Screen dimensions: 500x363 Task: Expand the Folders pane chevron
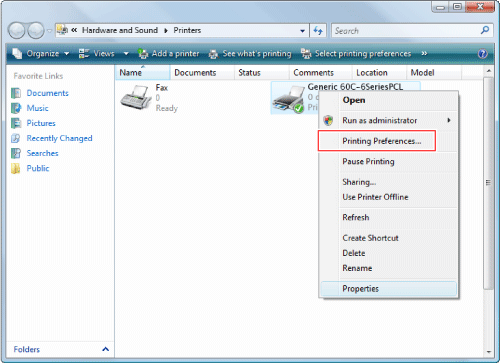(x=105, y=349)
